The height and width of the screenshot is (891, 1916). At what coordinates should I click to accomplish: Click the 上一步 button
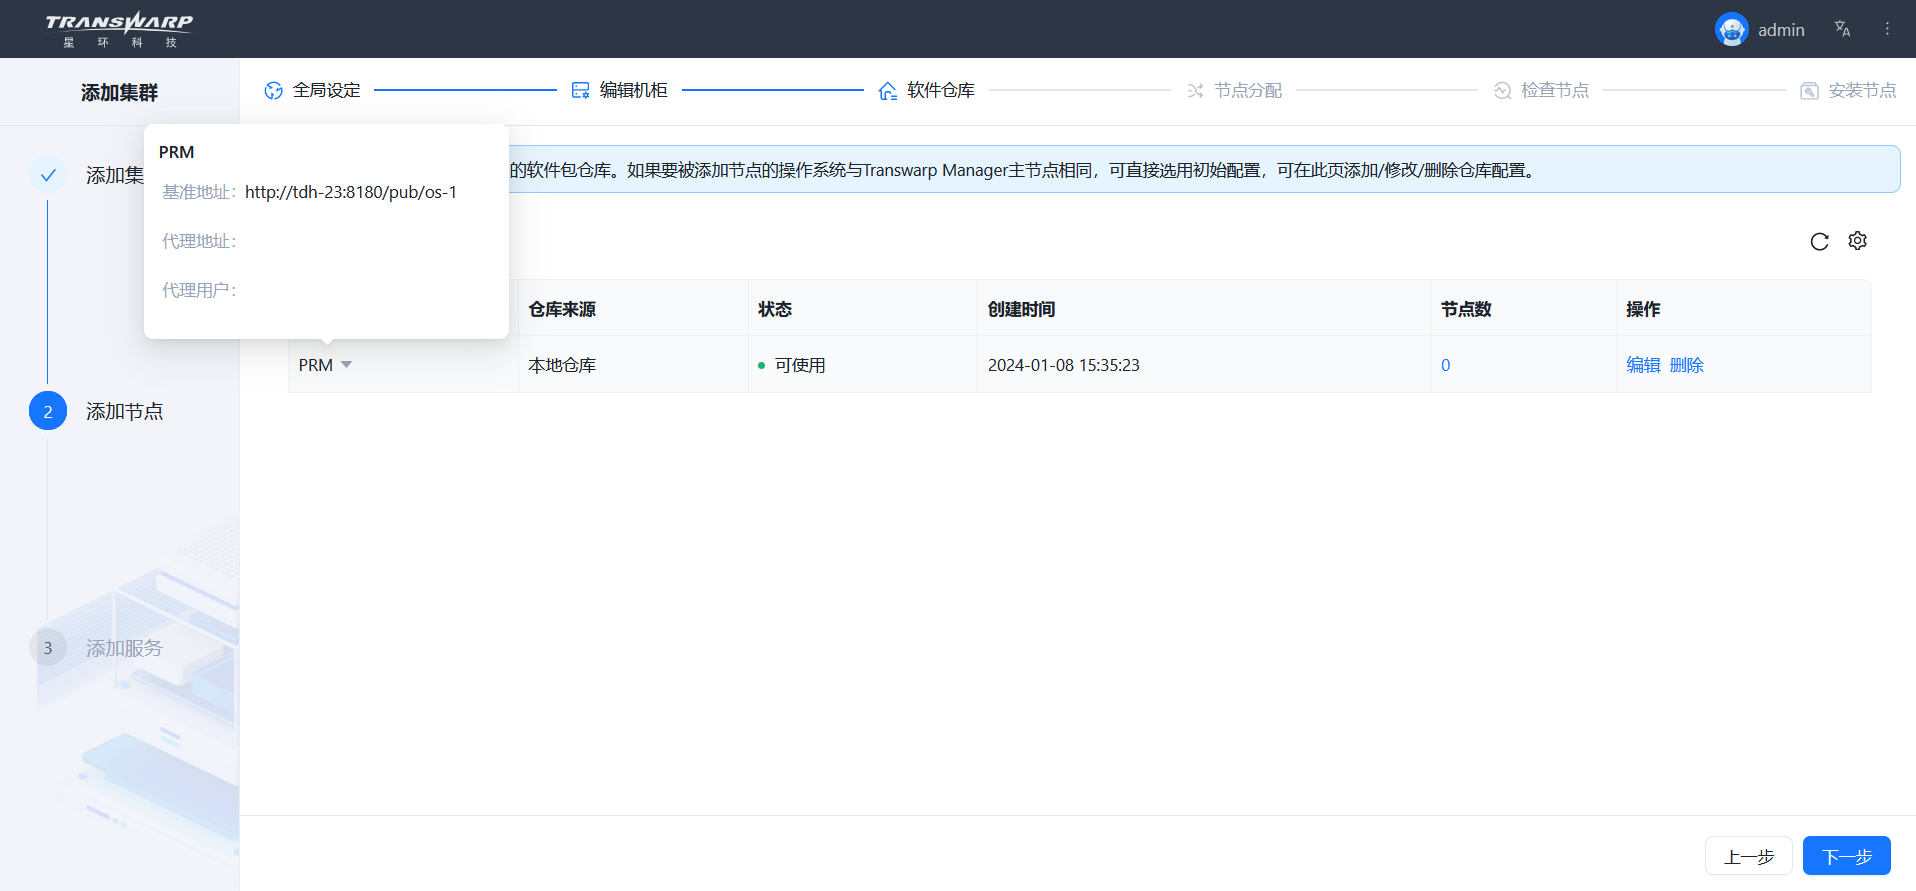tap(1748, 856)
